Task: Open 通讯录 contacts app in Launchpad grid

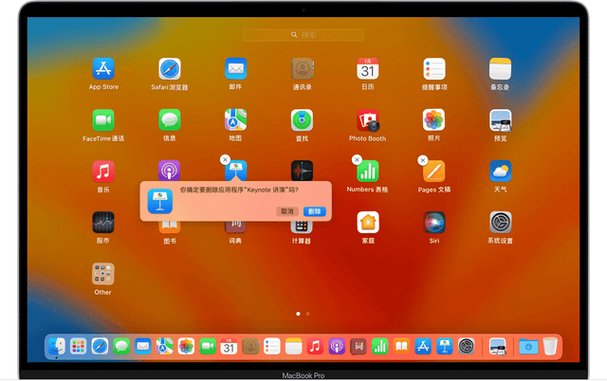Action: point(302,69)
